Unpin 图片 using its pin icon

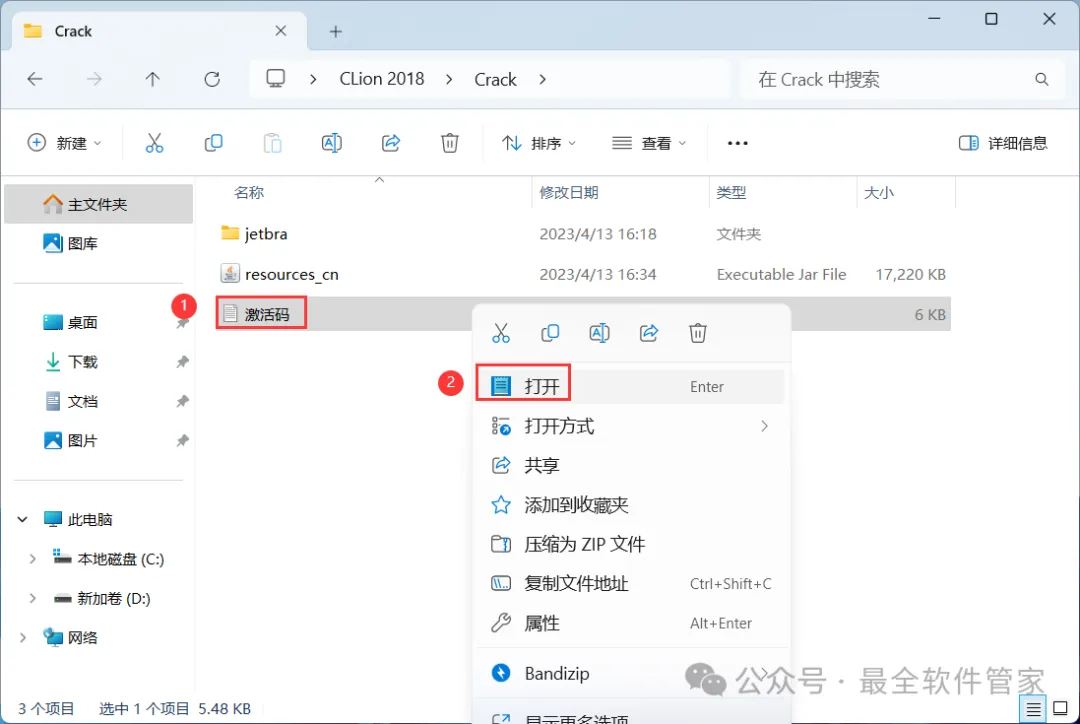click(182, 440)
